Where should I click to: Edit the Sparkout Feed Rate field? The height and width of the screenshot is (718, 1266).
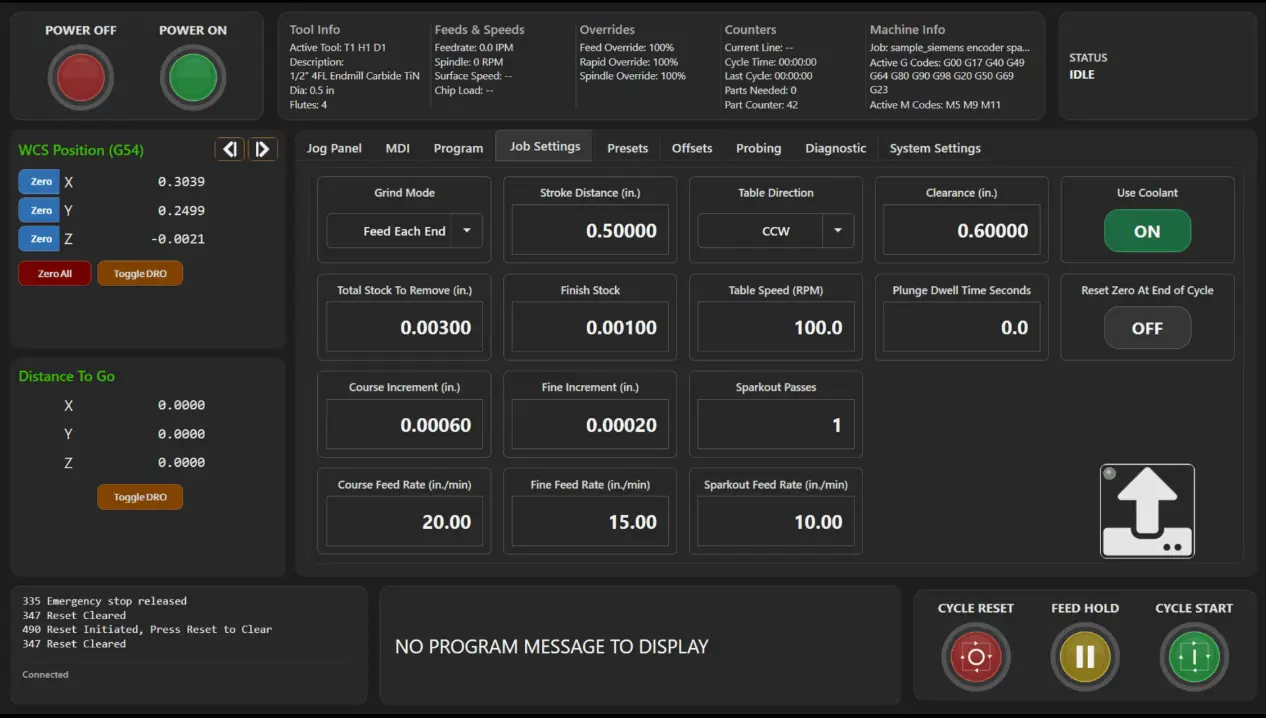(x=776, y=522)
